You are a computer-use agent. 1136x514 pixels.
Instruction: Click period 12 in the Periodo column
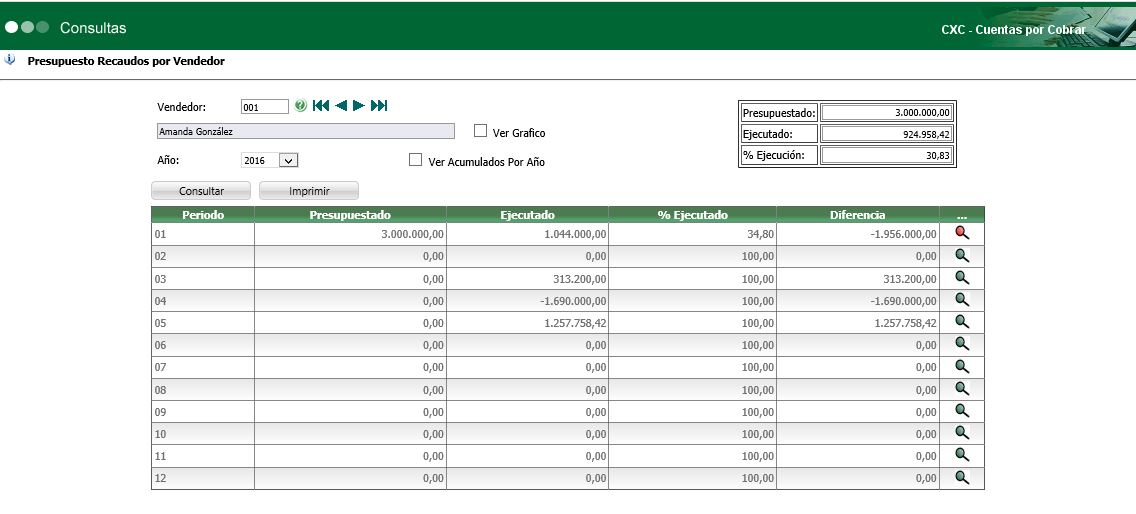coord(203,478)
